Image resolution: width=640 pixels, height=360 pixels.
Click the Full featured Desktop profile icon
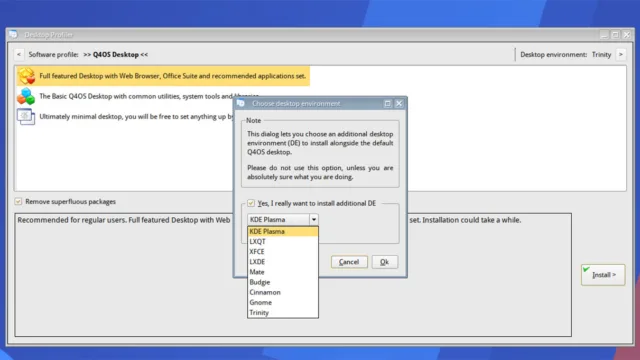pyautogui.click(x=26, y=76)
